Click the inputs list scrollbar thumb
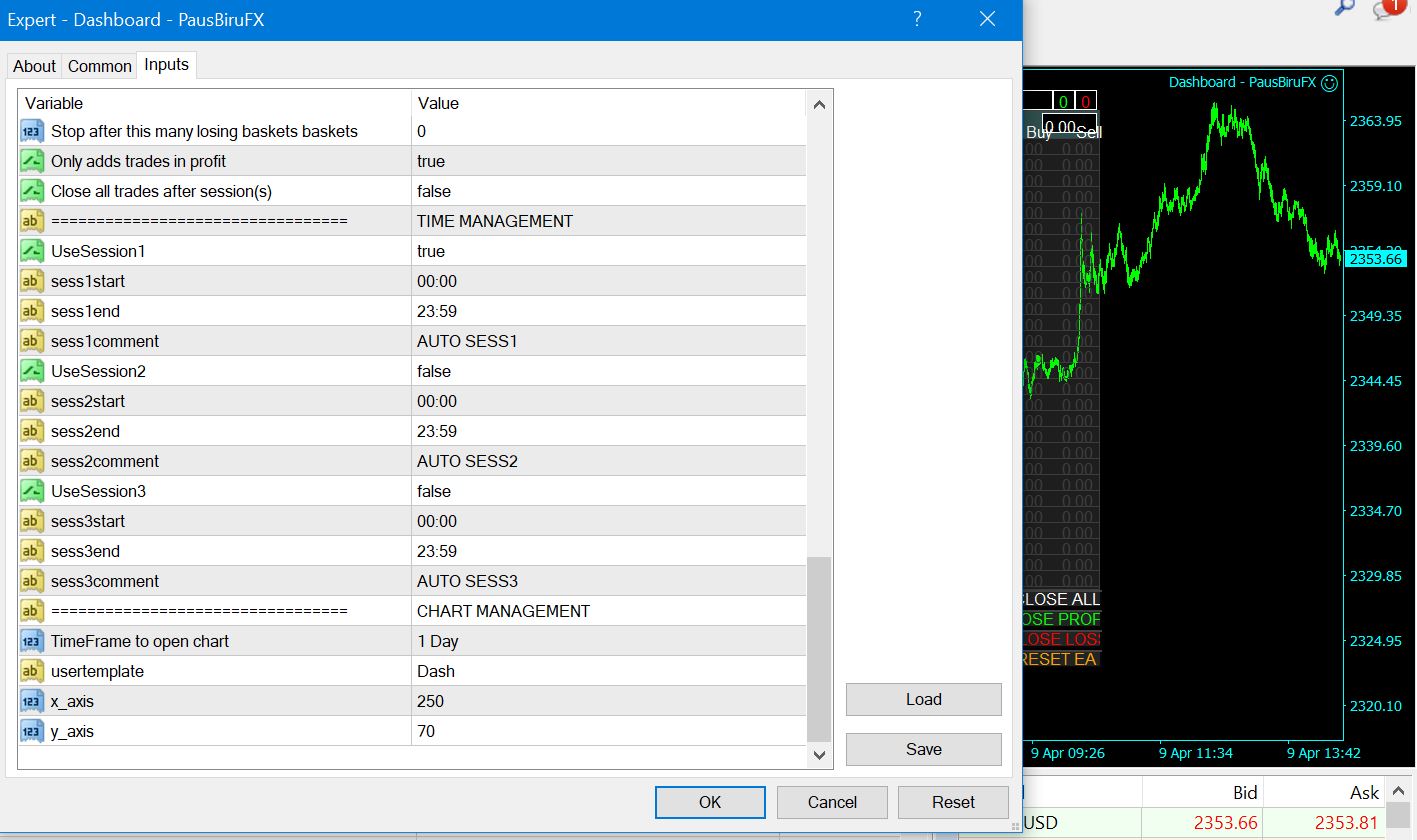This screenshot has width=1417, height=840. (x=818, y=648)
